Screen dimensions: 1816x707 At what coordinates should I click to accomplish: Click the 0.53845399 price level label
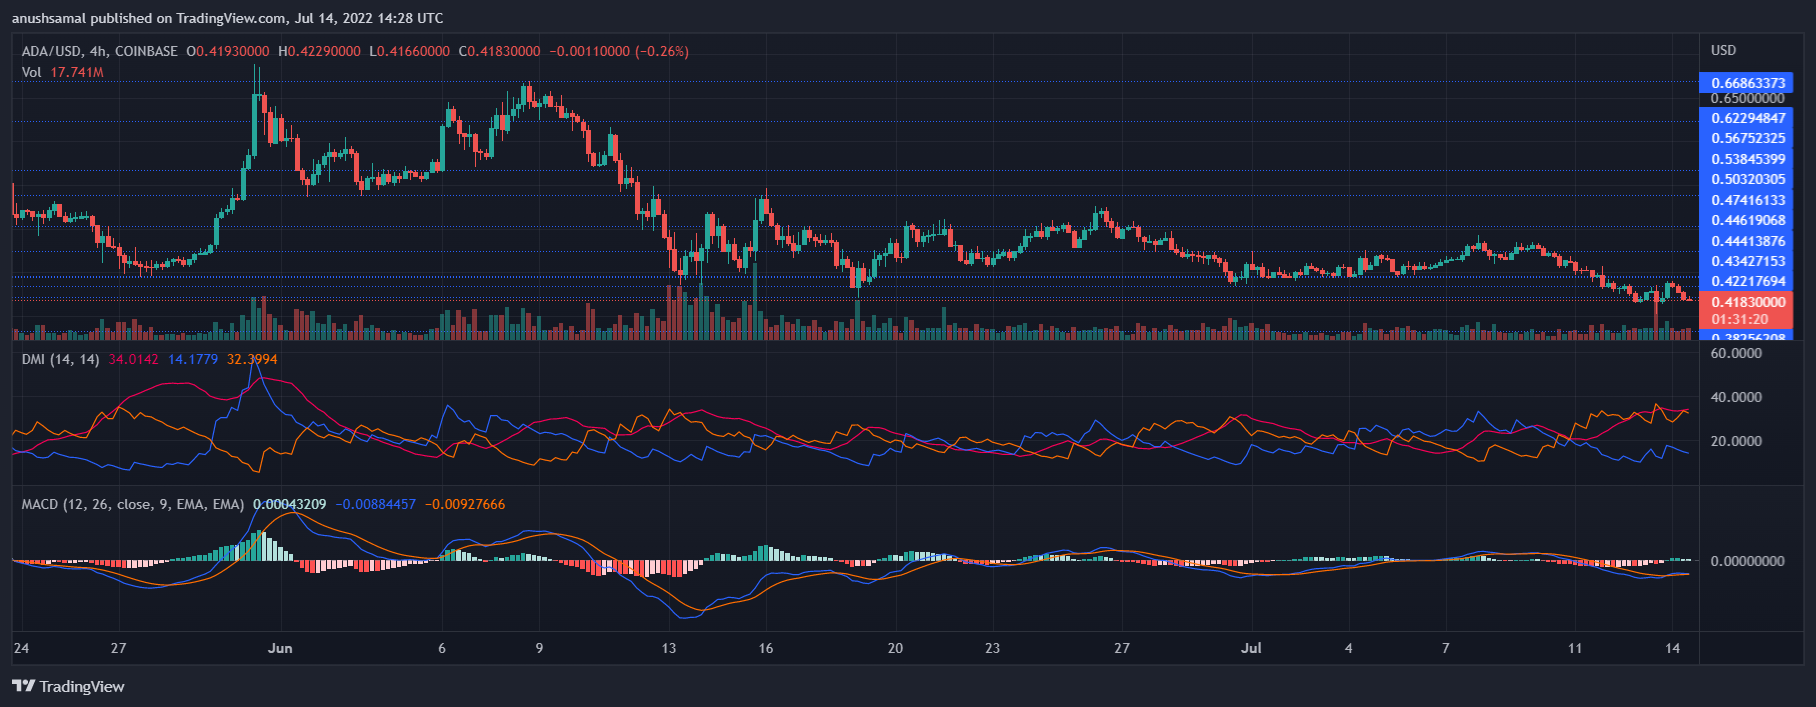click(x=1746, y=159)
